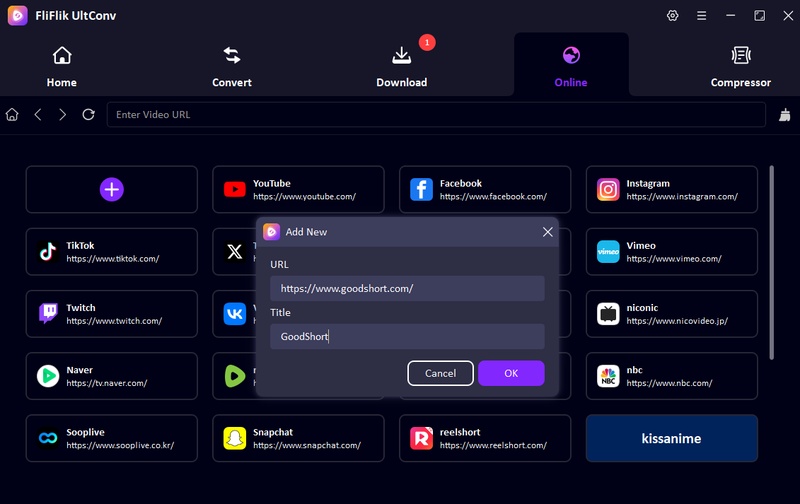Go back with the left arrow
800x504 pixels.
tap(38, 115)
